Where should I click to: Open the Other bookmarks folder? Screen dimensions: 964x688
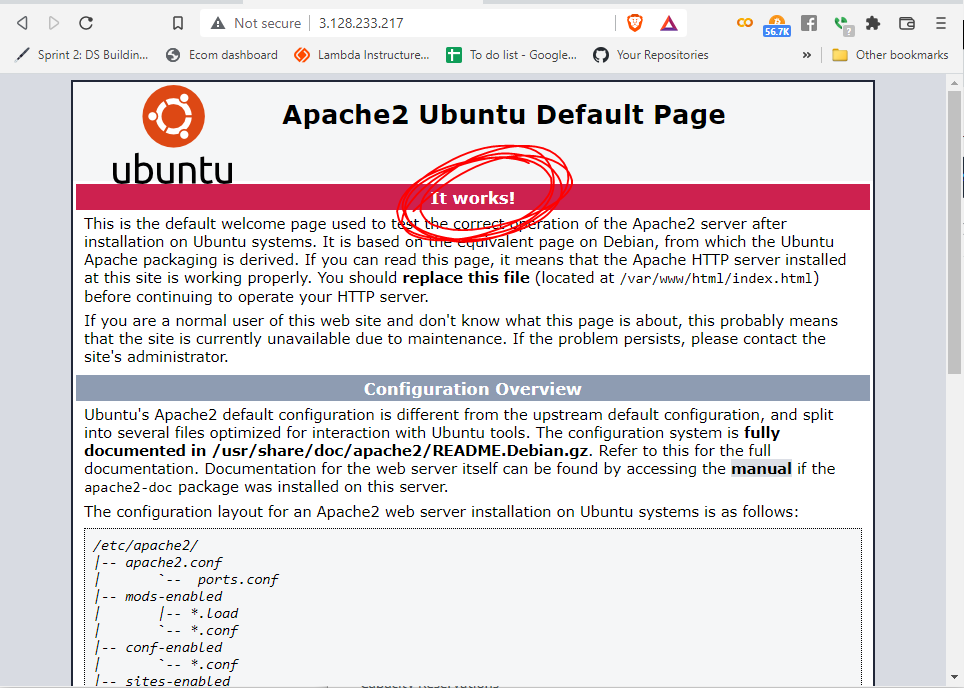coord(890,55)
